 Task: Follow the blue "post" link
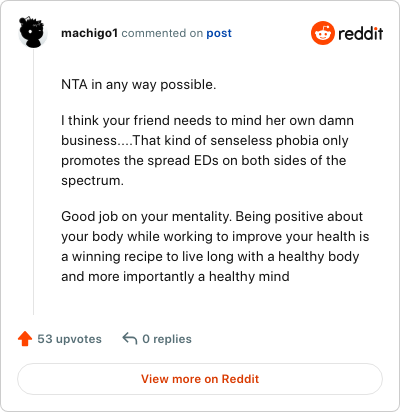[219, 33]
